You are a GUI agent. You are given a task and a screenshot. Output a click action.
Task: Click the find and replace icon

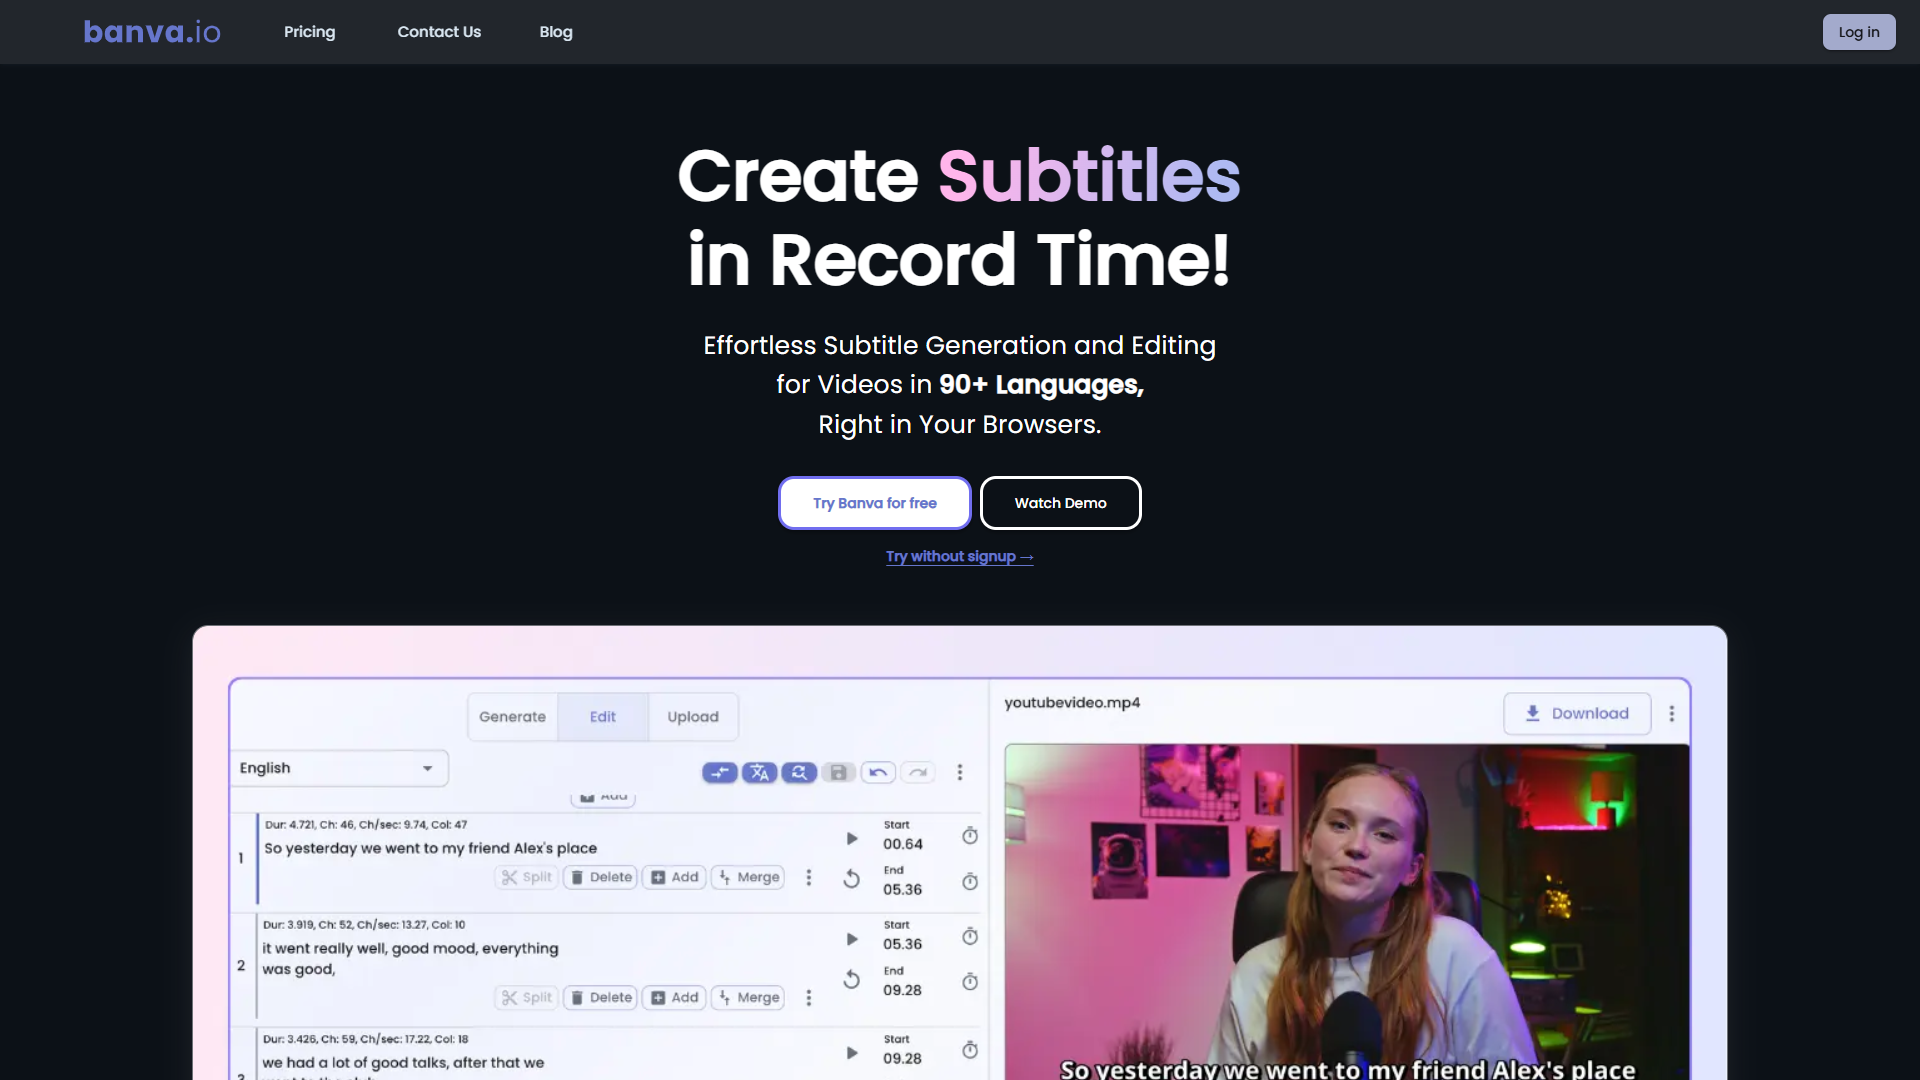coord(799,772)
